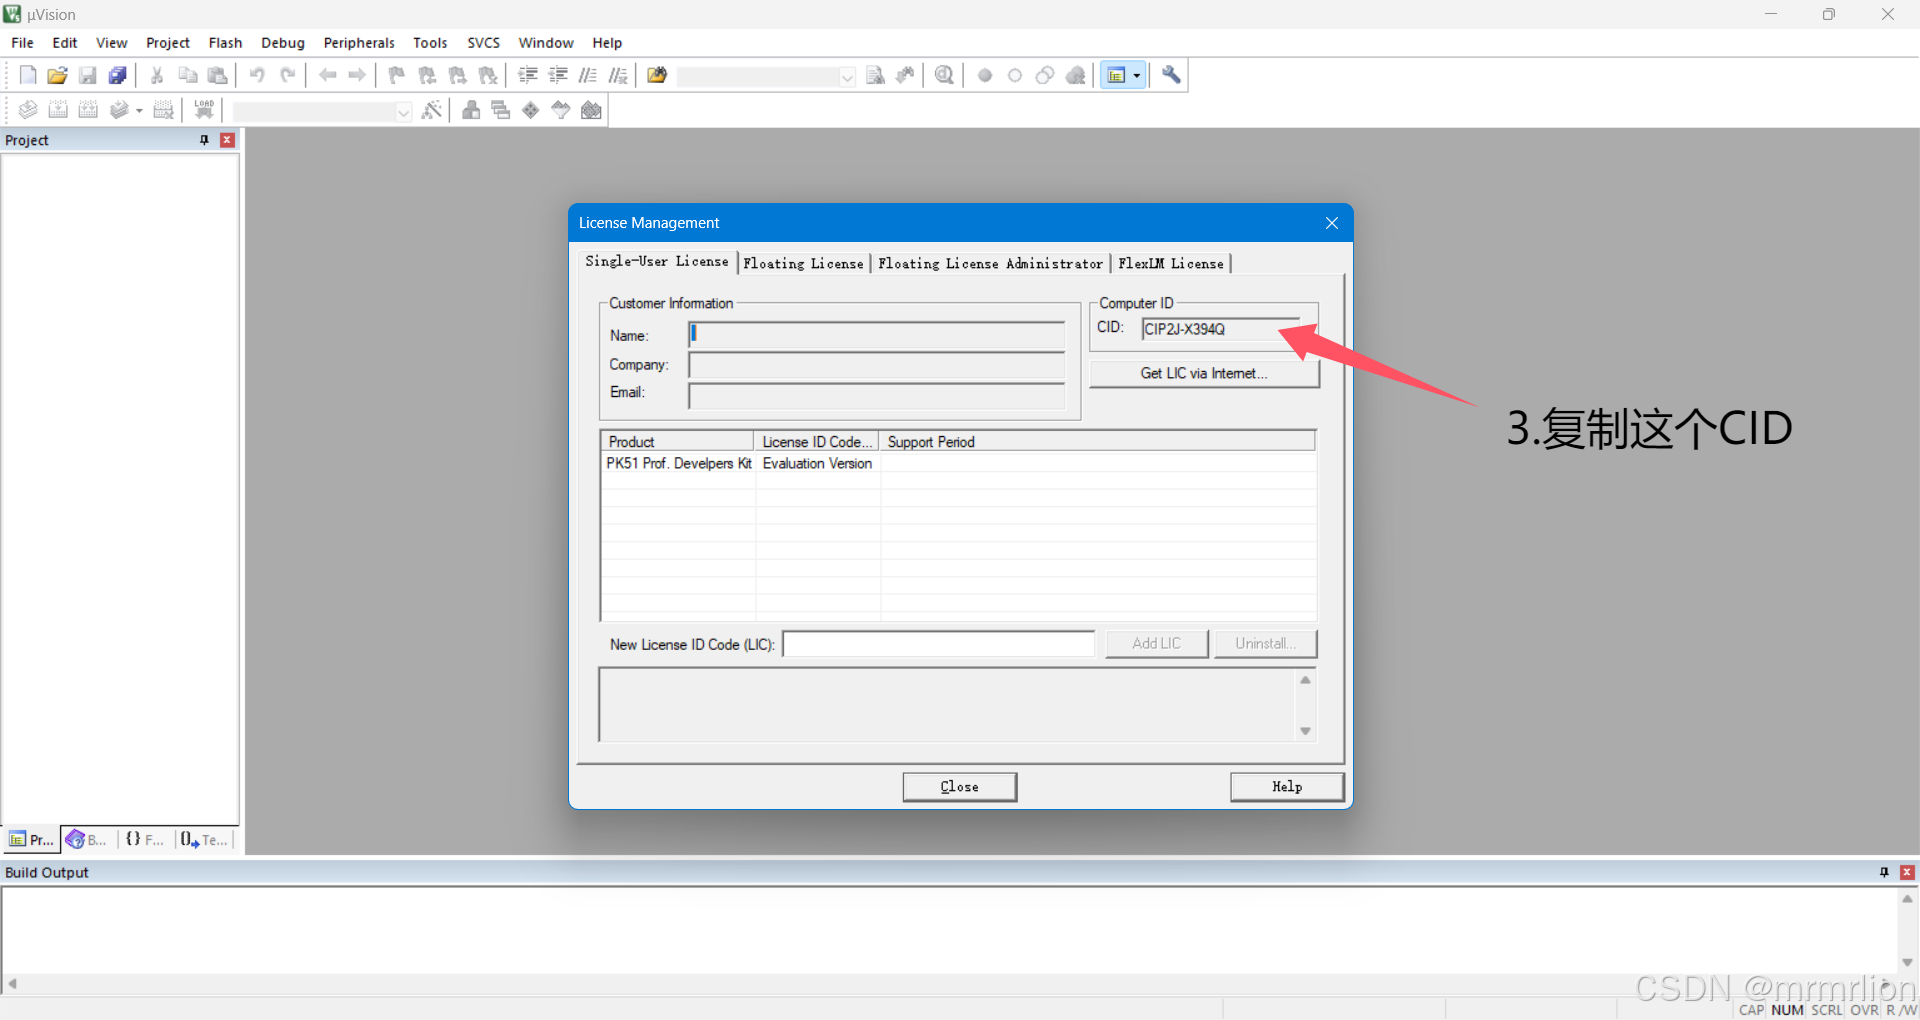This screenshot has width=1920, height=1020.
Task: Click the Email input field
Action: point(877,395)
